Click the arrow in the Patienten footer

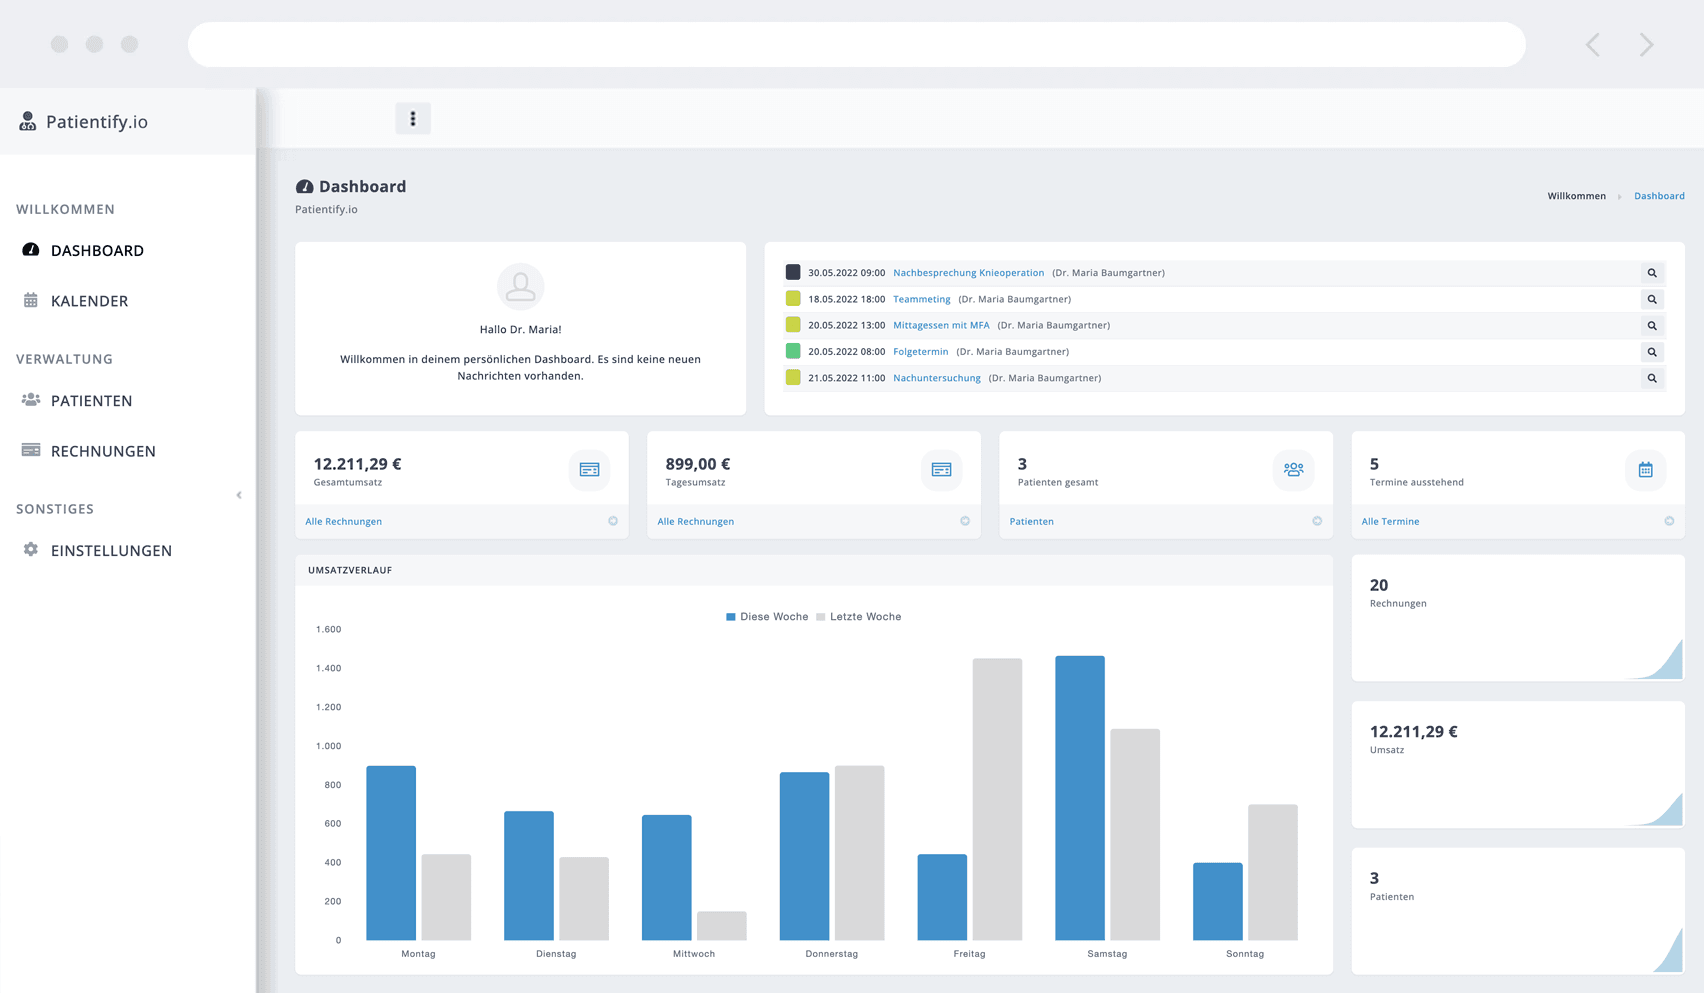pos(1317,521)
